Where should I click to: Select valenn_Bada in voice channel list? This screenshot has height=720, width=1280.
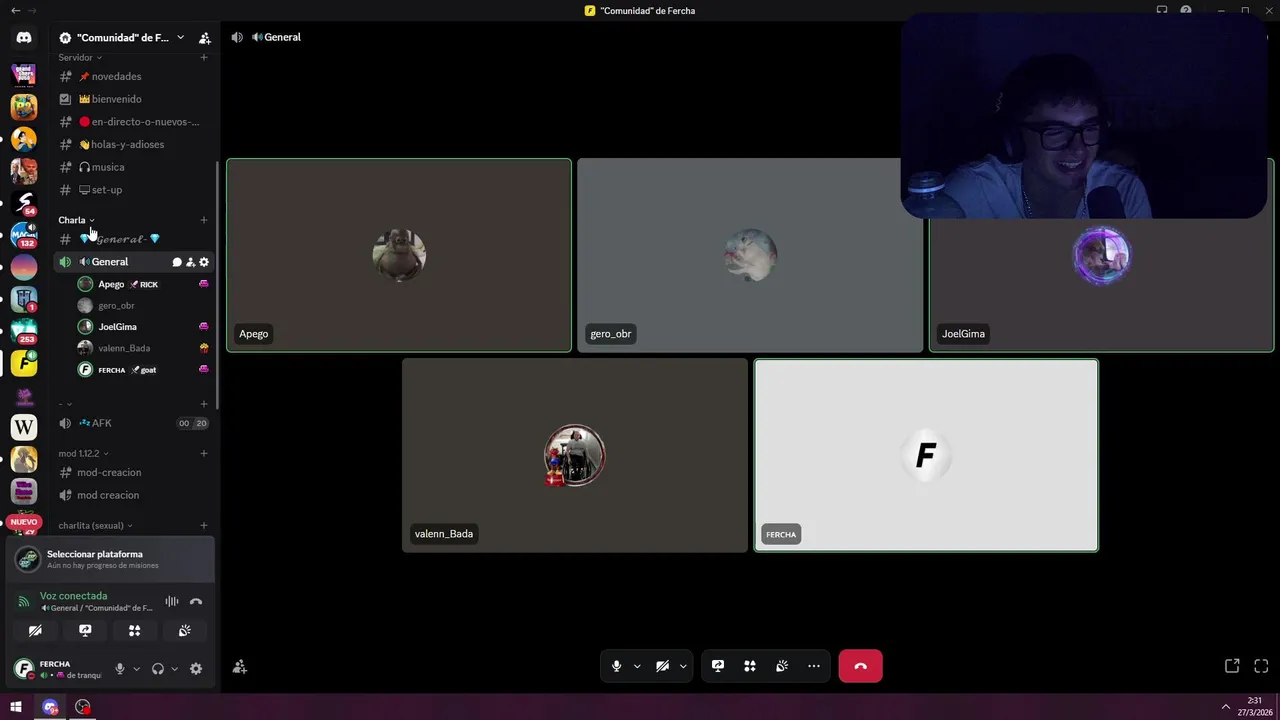click(x=142, y=348)
